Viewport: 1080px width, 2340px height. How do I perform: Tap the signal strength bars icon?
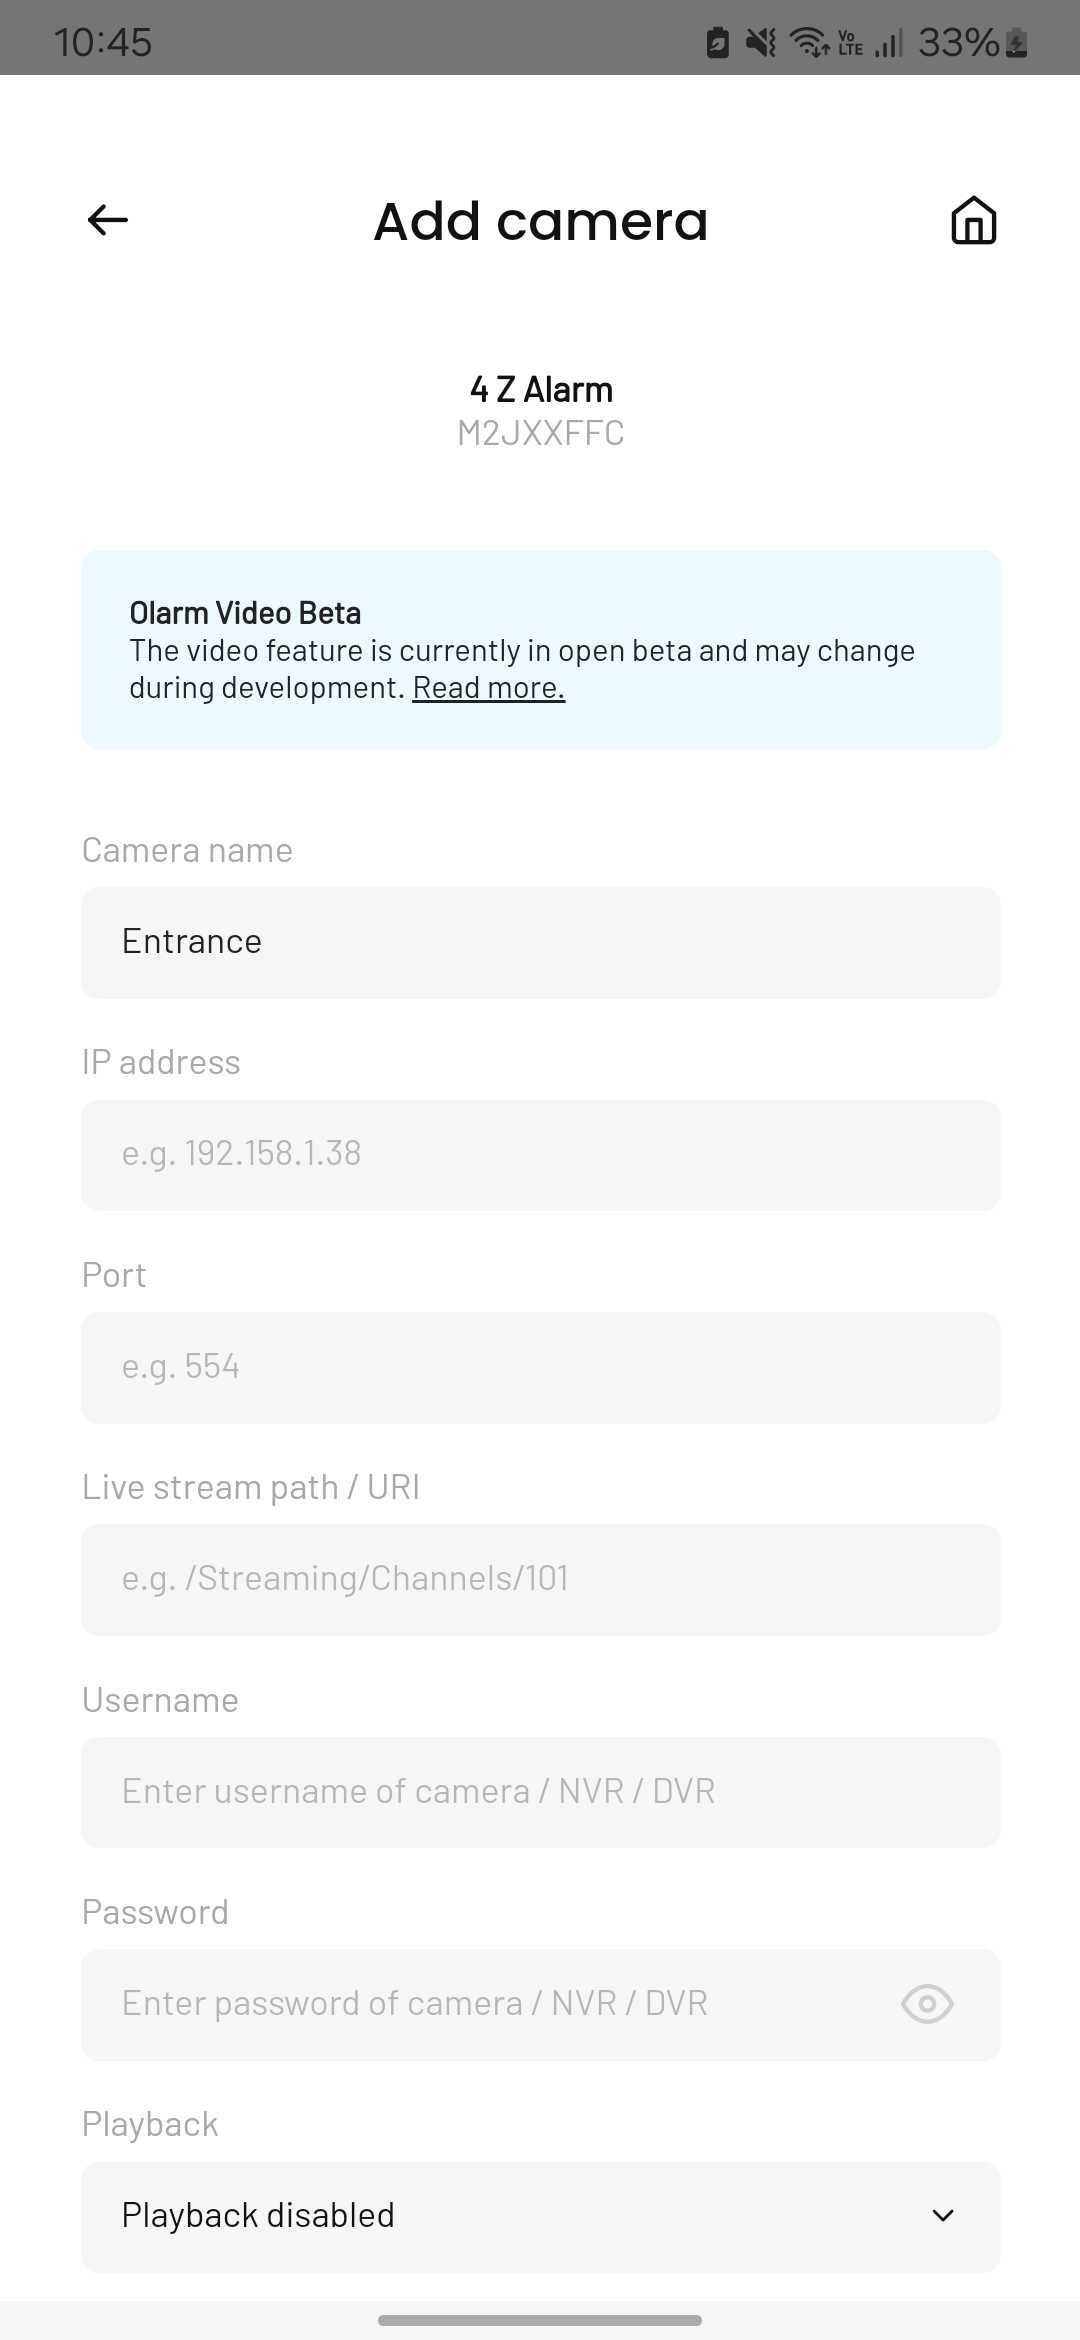coord(889,43)
